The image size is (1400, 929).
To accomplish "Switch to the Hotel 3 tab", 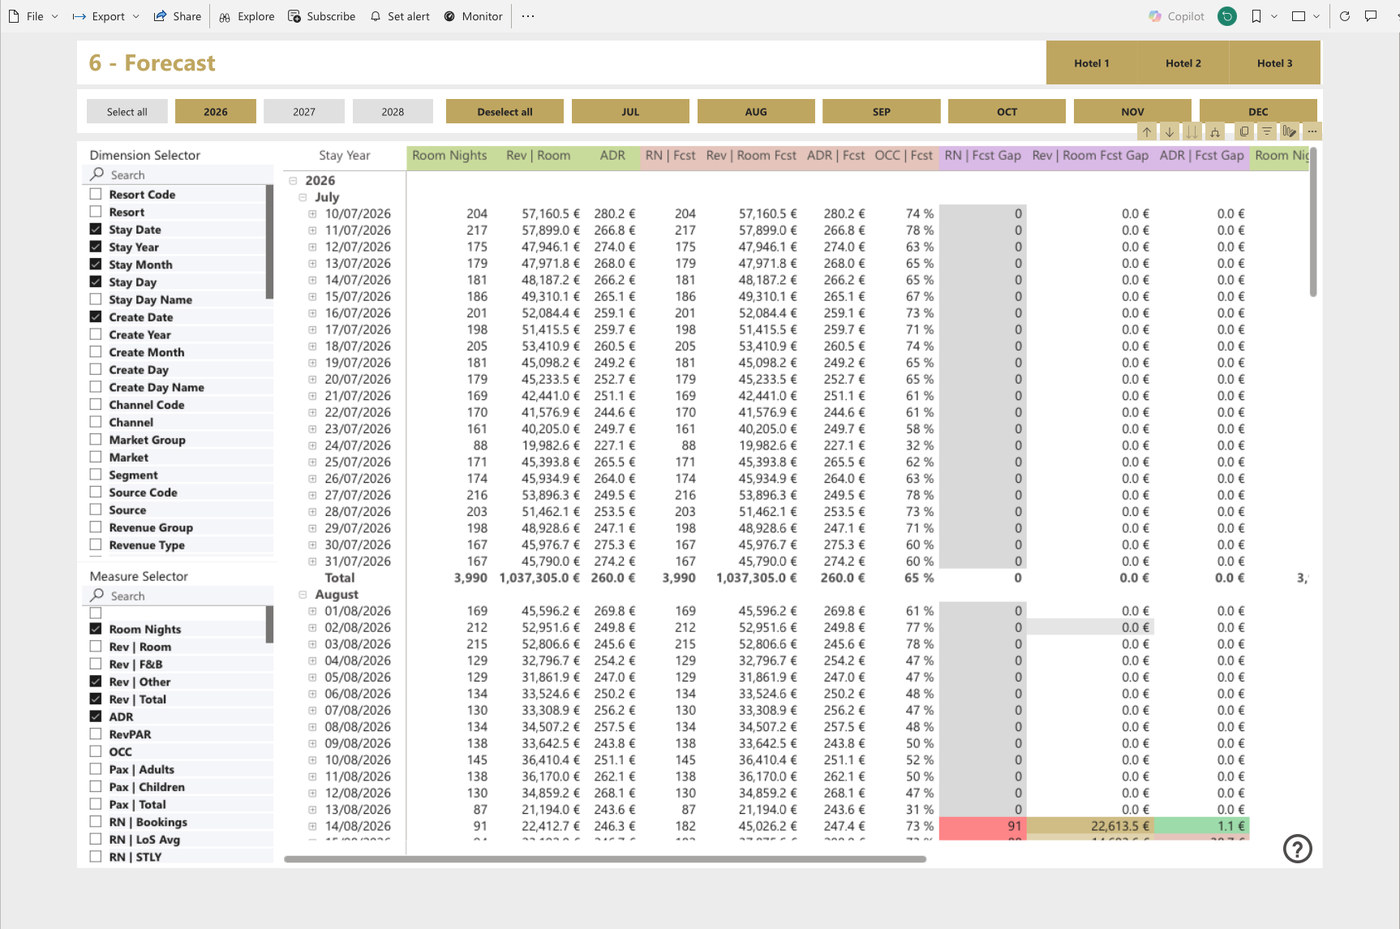I will click(1275, 63).
